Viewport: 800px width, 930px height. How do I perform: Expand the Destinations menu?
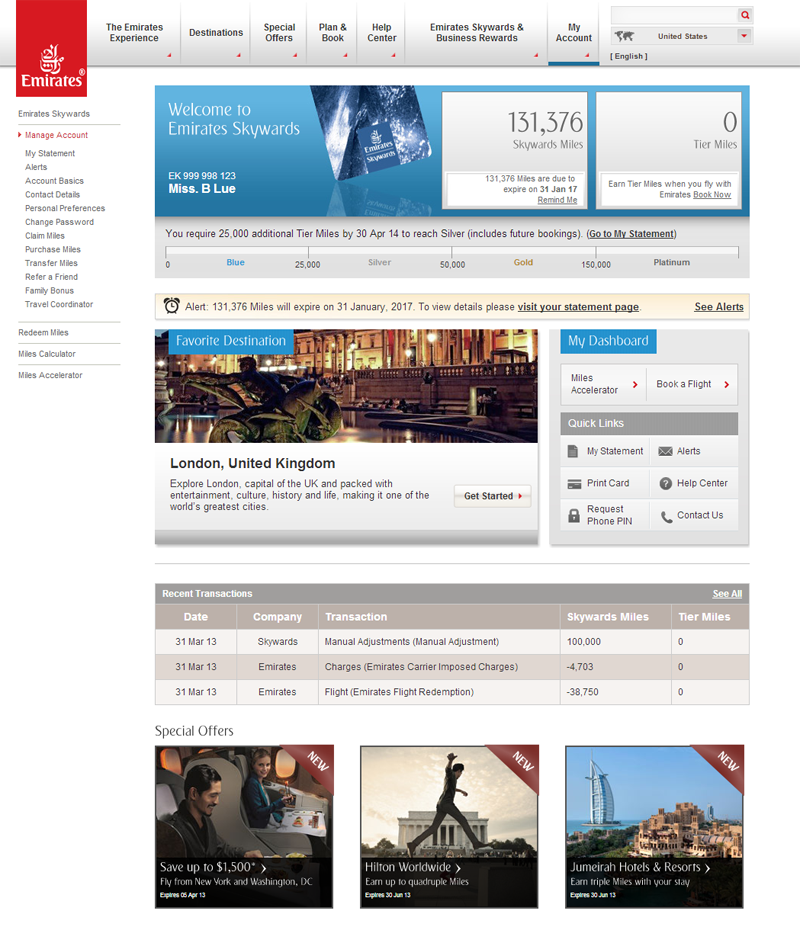216,33
